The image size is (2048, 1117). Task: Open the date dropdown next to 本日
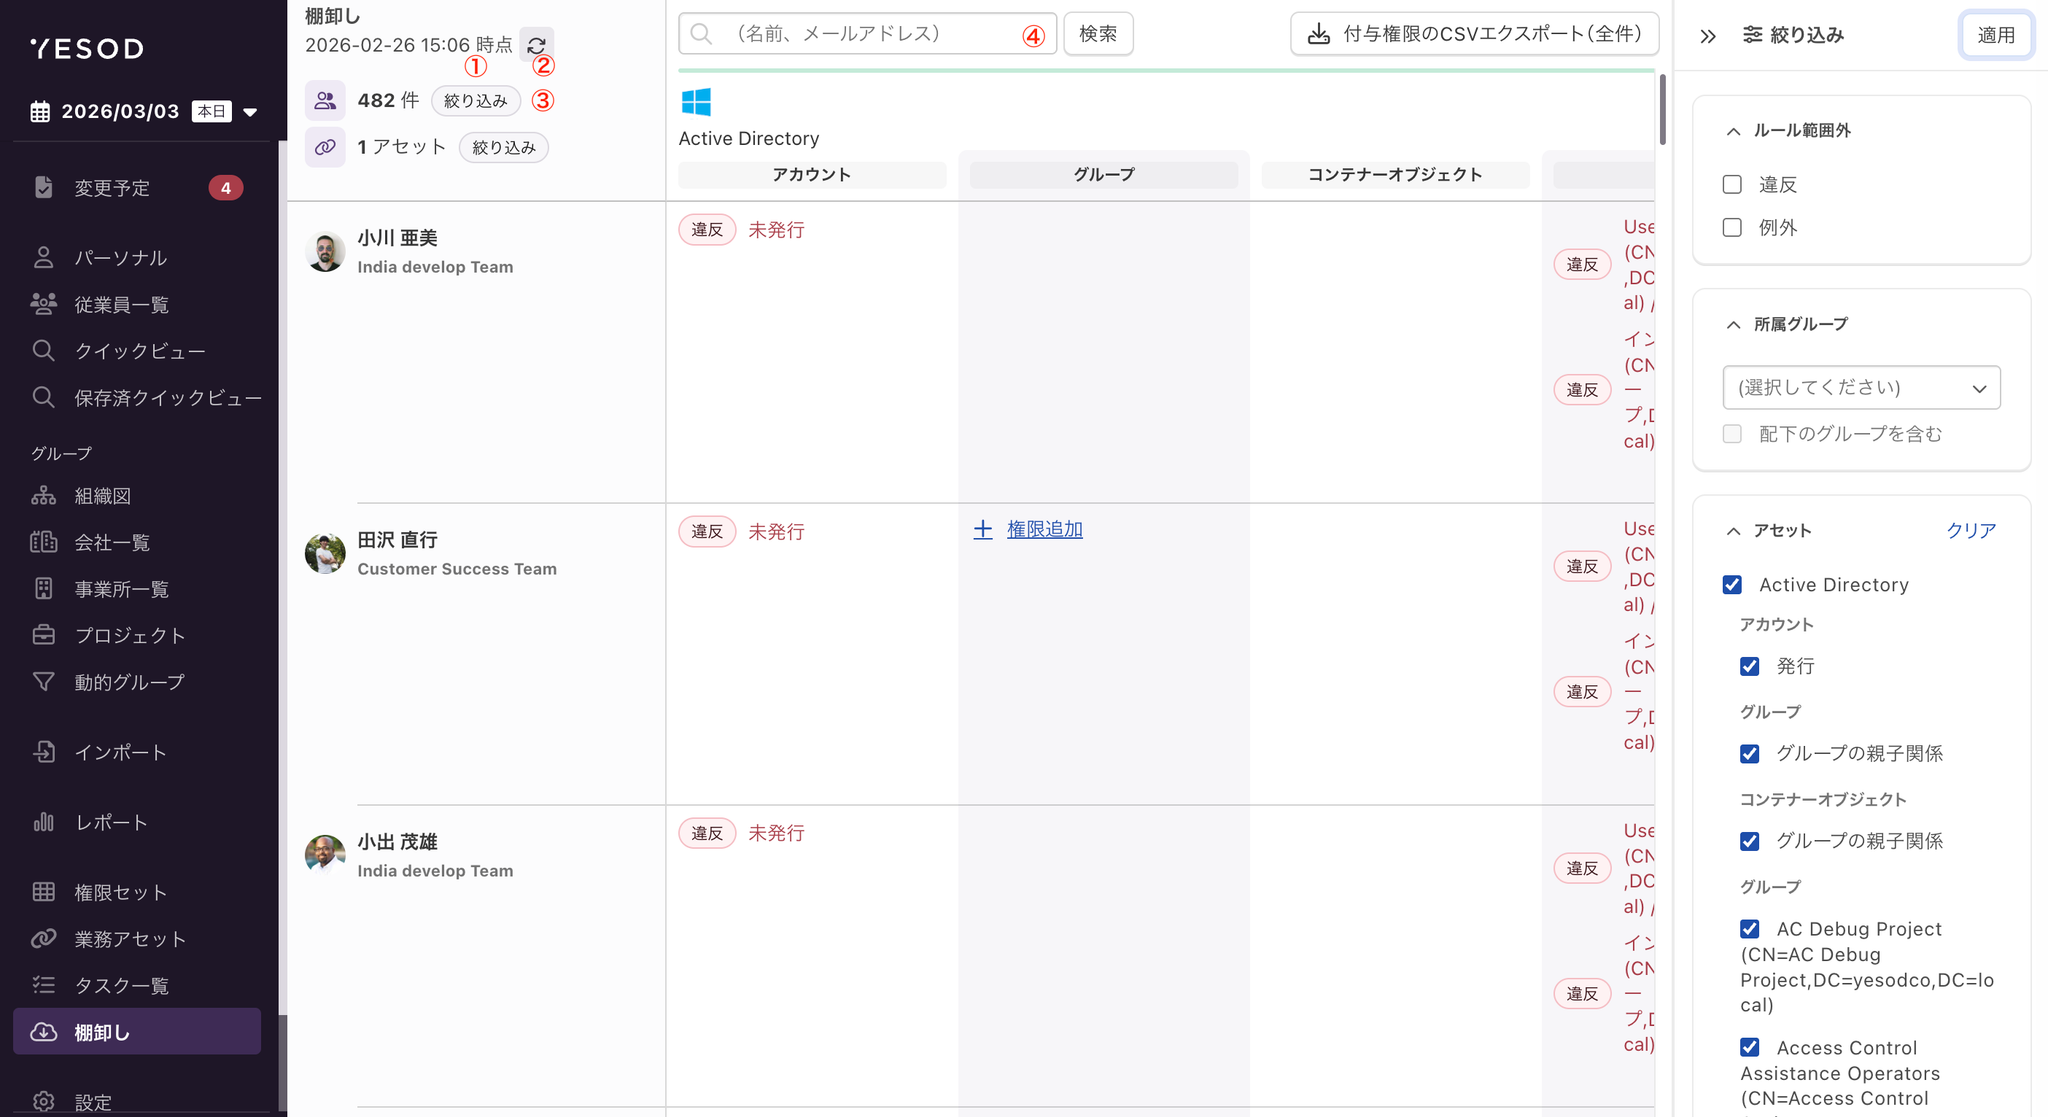pyautogui.click(x=250, y=112)
